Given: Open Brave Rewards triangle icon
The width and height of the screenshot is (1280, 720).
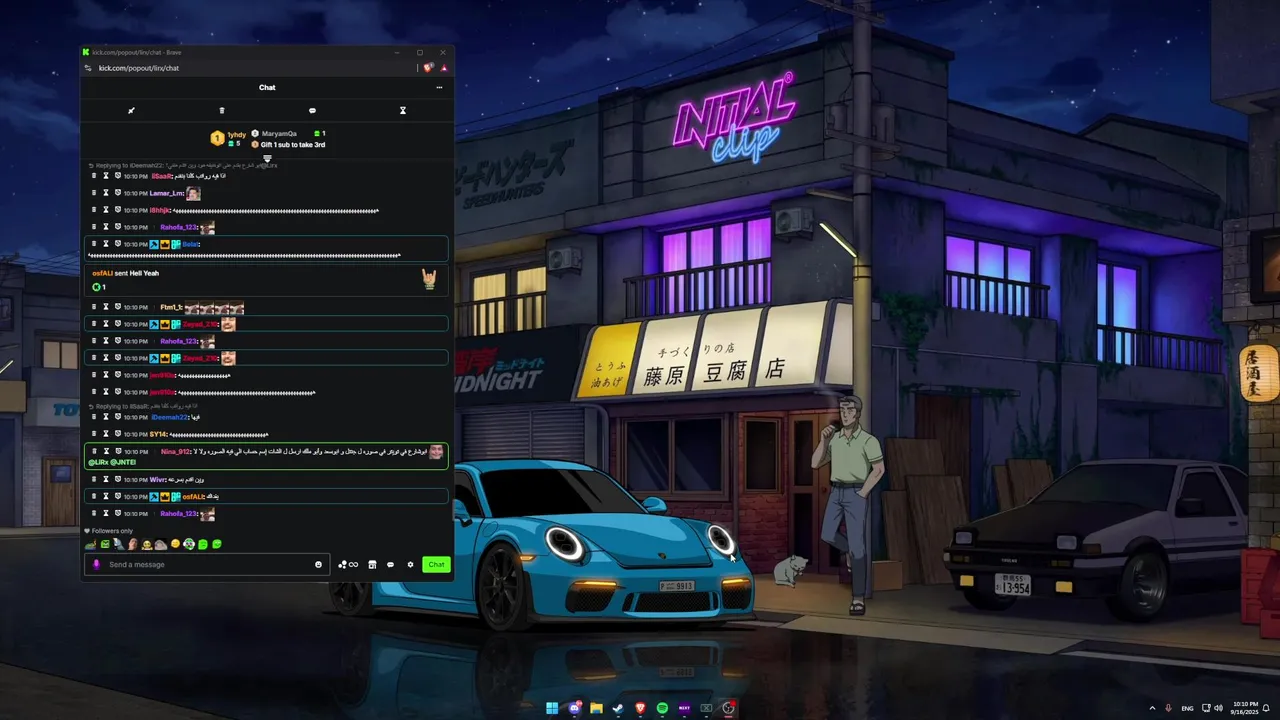Looking at the screenshot, I should pos(443,68).
